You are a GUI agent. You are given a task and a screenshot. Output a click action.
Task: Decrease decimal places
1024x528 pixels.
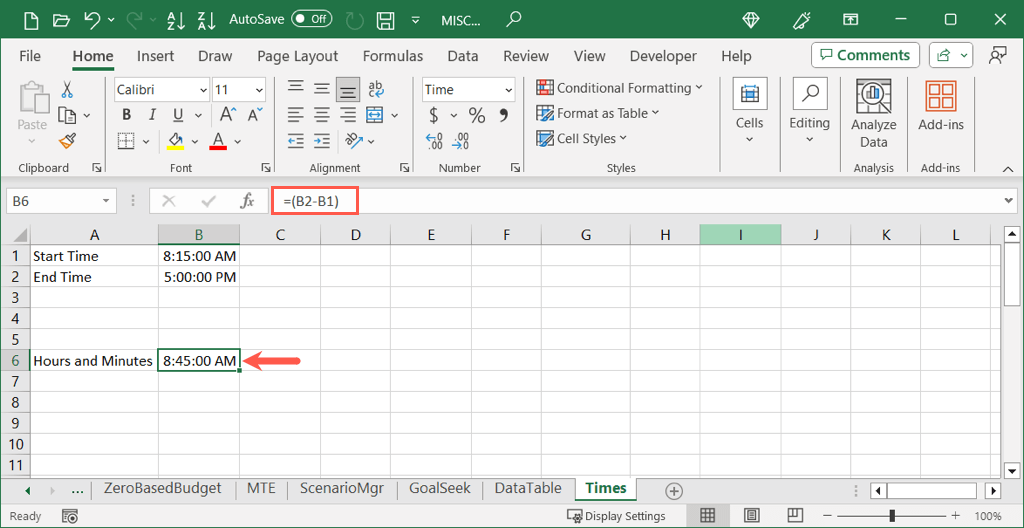pyautogui.click(x=460, y=140)
